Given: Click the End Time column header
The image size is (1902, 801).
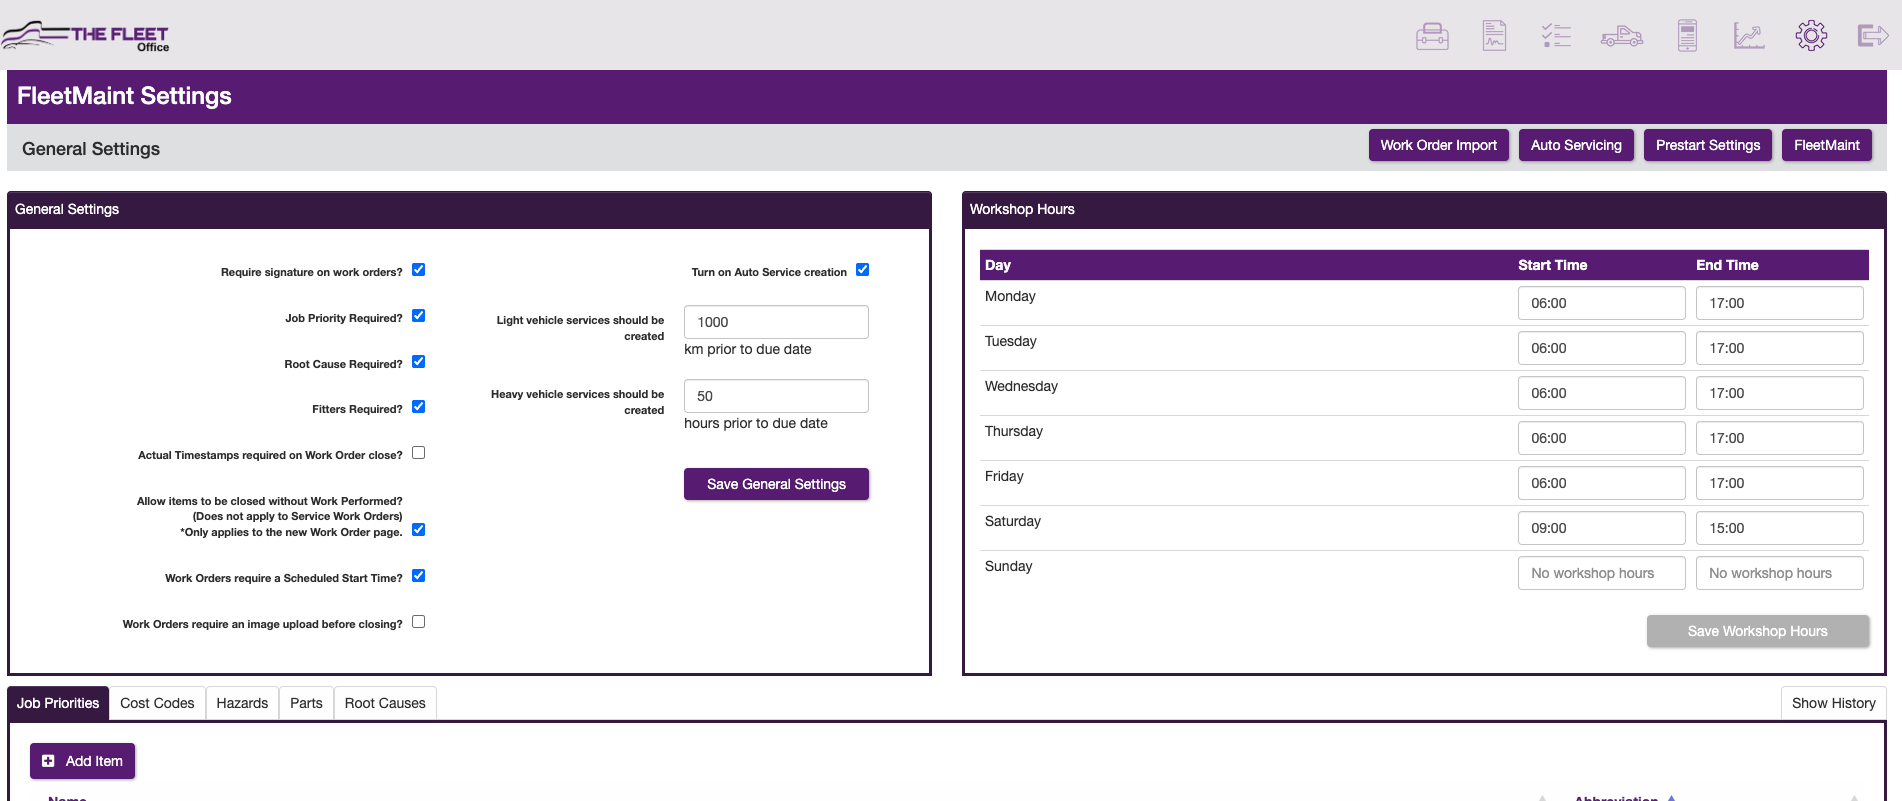Looking at the screenshot, I should [x=1727, y=265].
